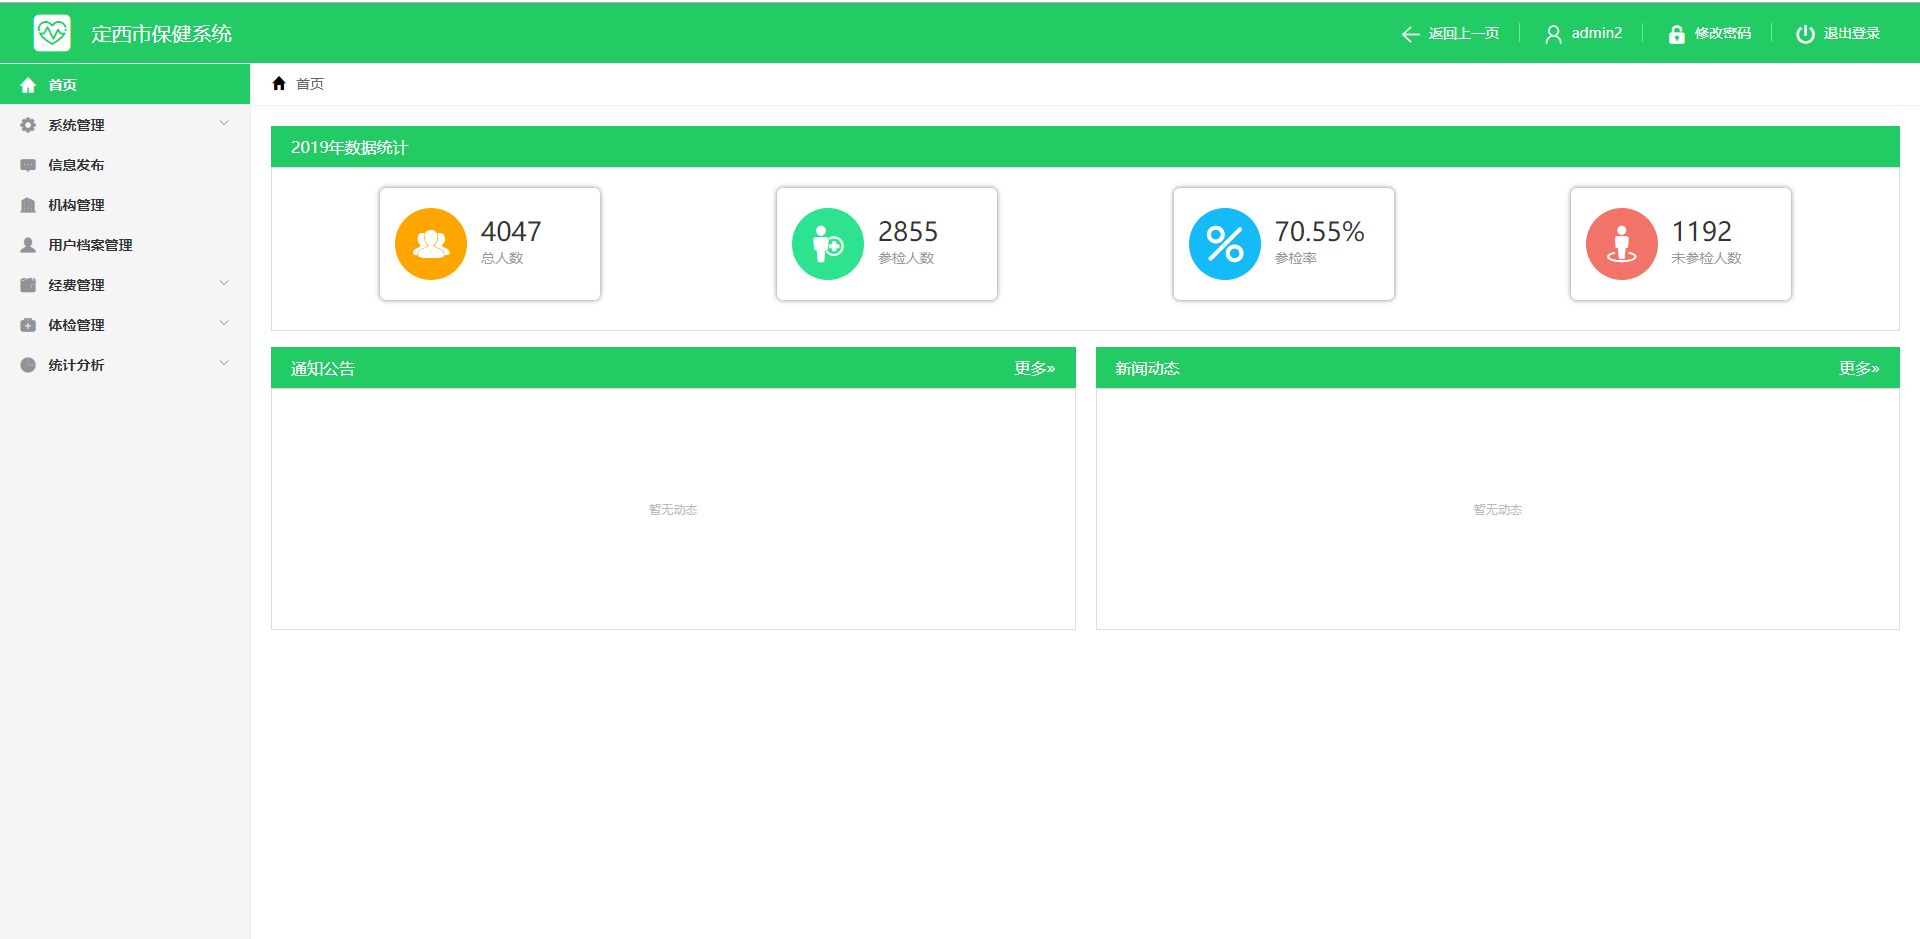Click the back arrow 返回上一页
The image size is (1920, 939).
point(1411,34)
